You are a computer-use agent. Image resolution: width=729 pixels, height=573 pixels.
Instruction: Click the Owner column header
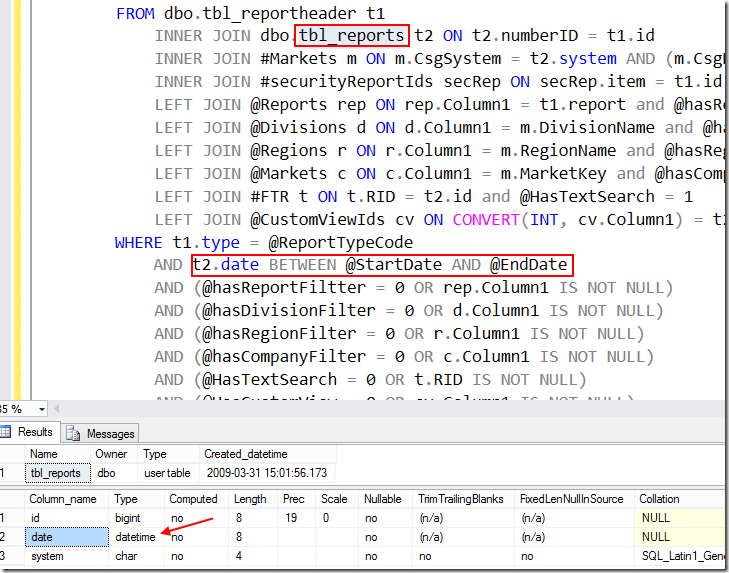click(114, 453)
